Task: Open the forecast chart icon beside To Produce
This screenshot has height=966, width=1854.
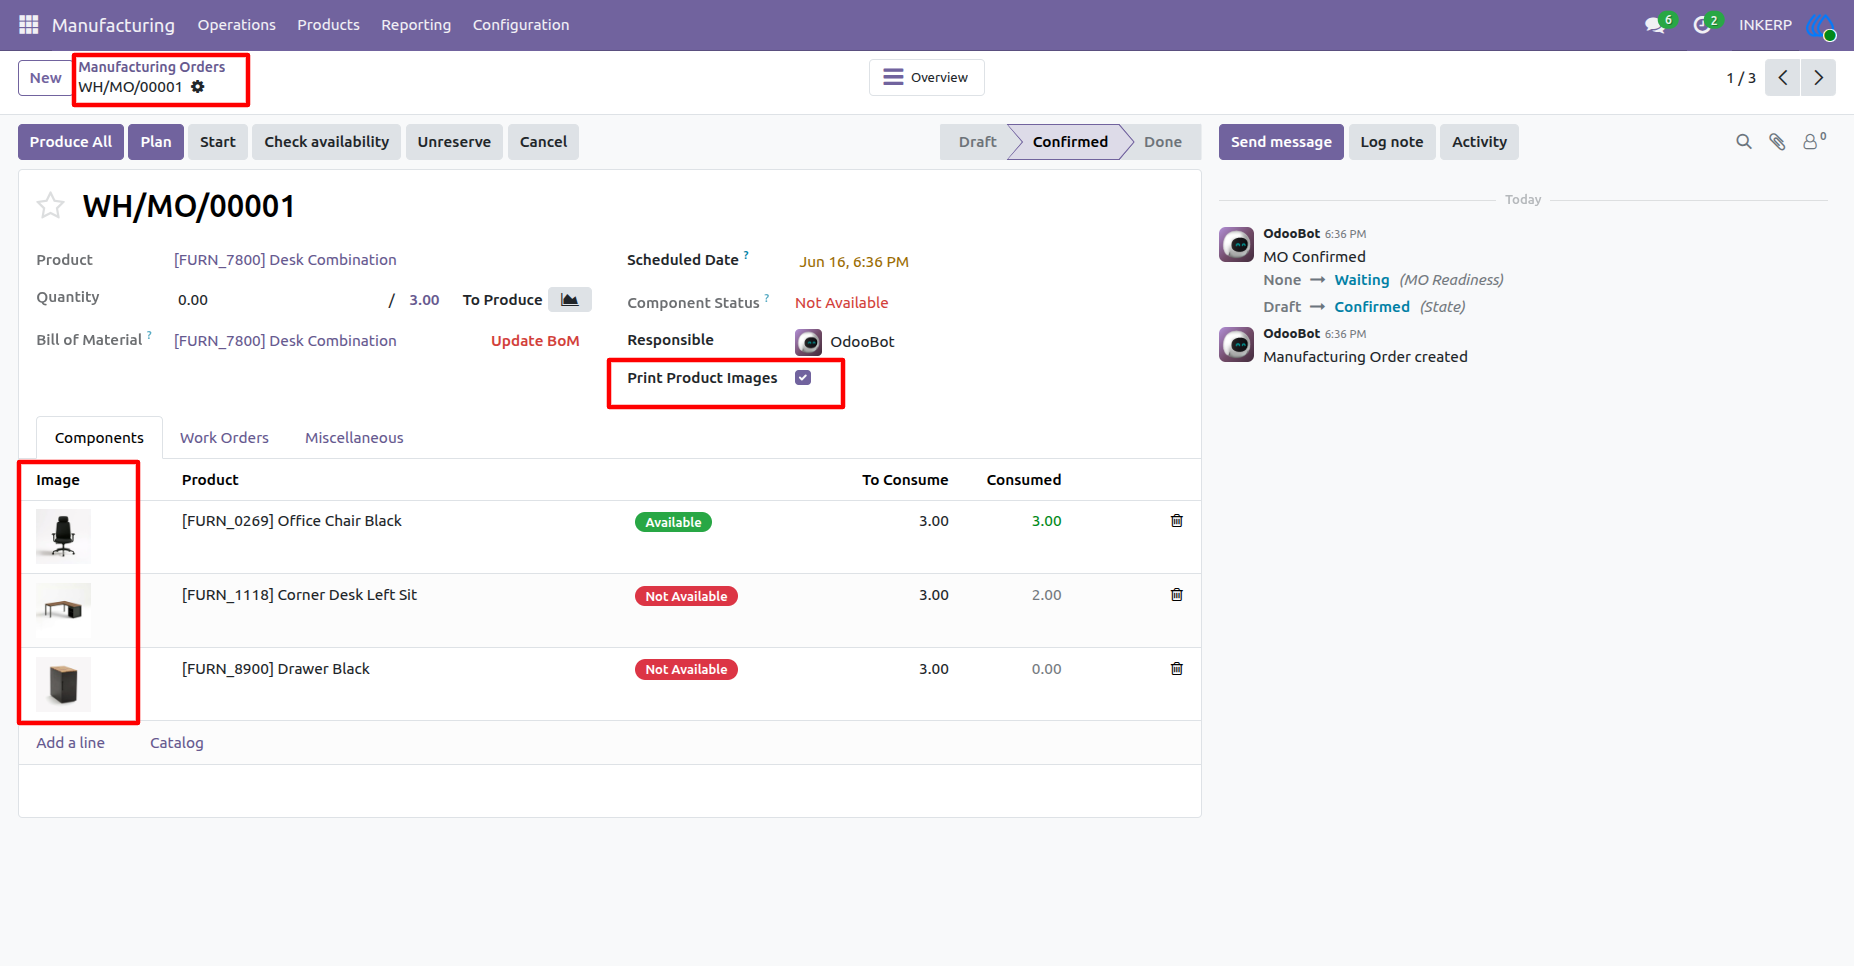Action: [x=570, y=300]
